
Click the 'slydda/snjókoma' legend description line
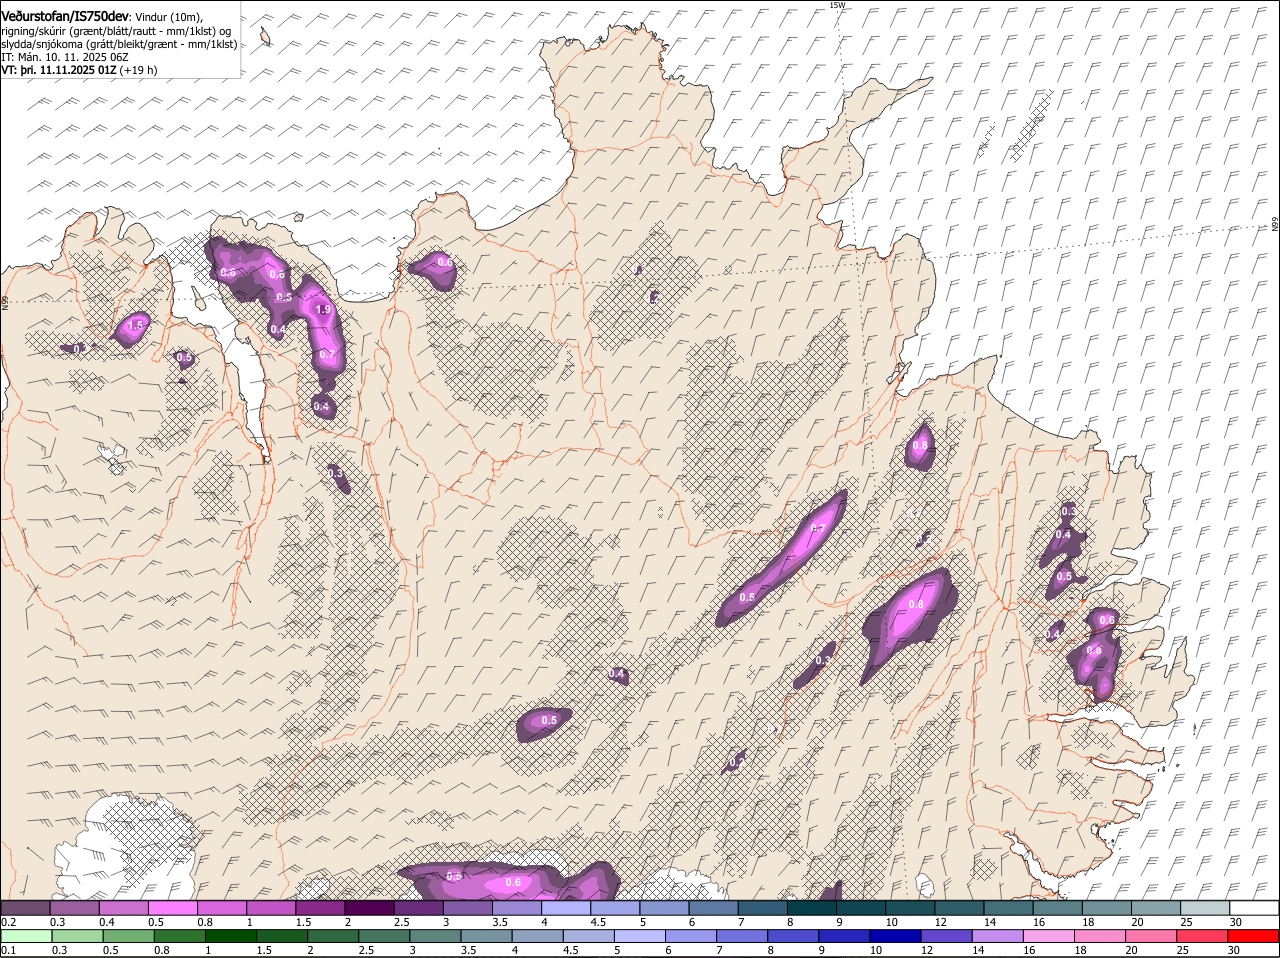tap(119, 44)
